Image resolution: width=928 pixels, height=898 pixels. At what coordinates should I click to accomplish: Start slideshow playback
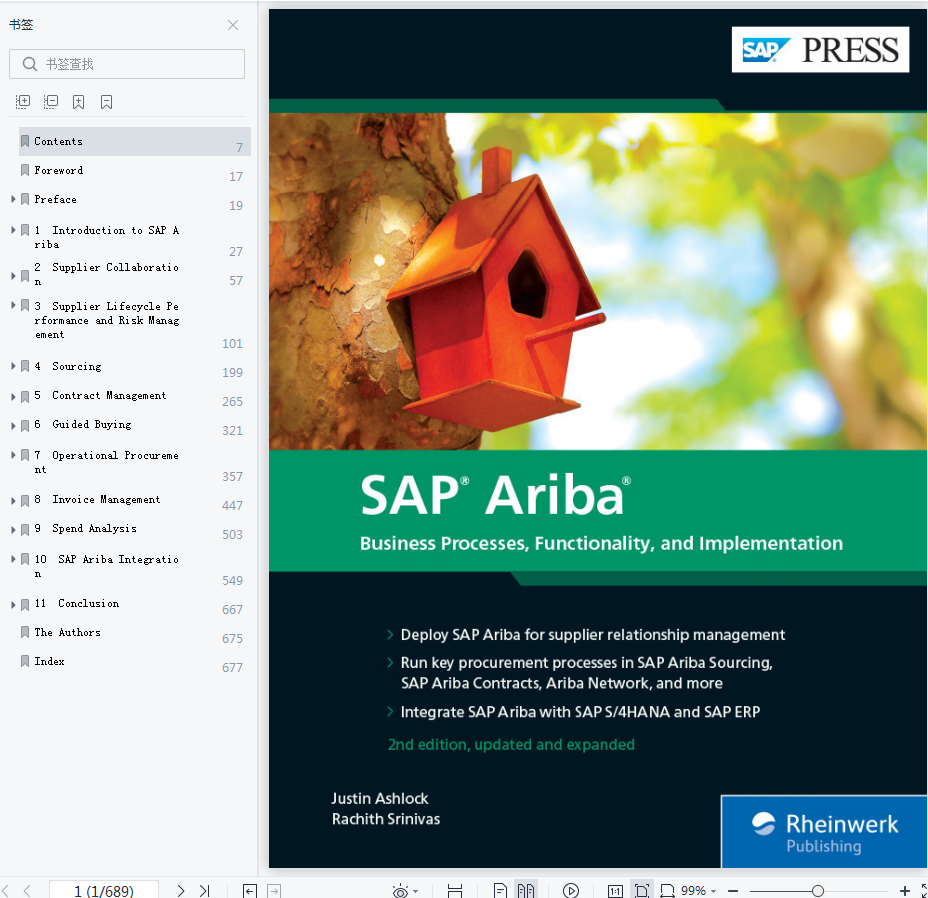tap(571, 890)
